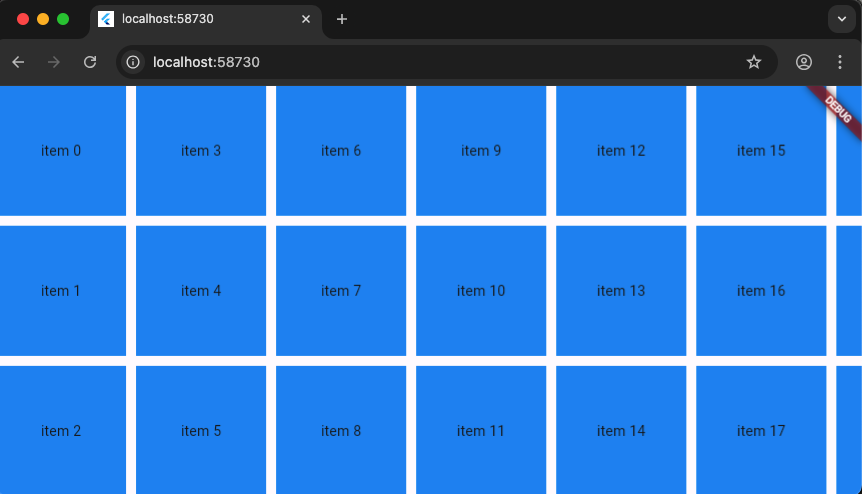862x494 pixels.
Task: Open the Chrome three-dot menu
Action: [x=840, y=62]
